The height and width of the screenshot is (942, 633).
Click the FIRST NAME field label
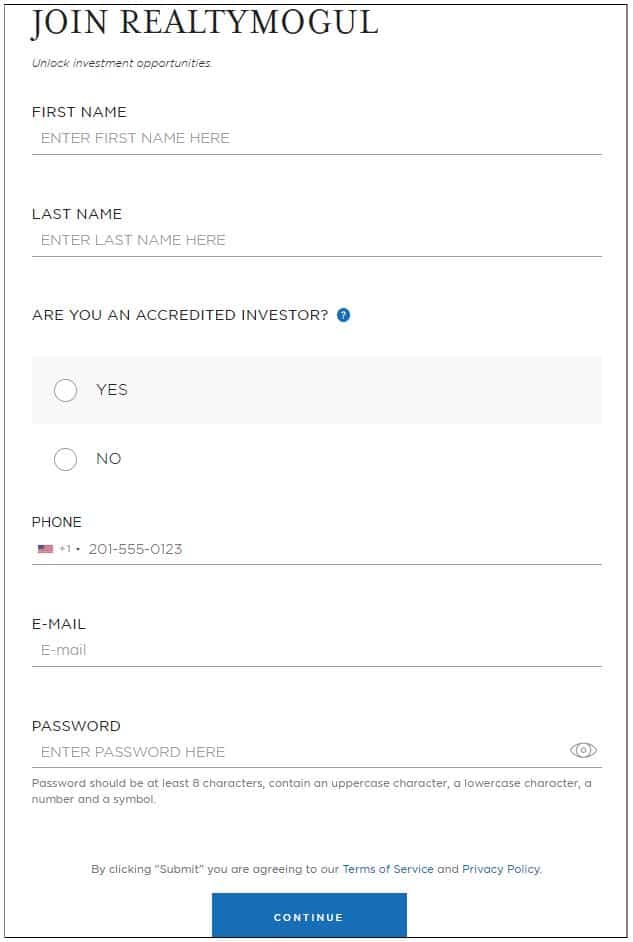[x=79, y=112]
